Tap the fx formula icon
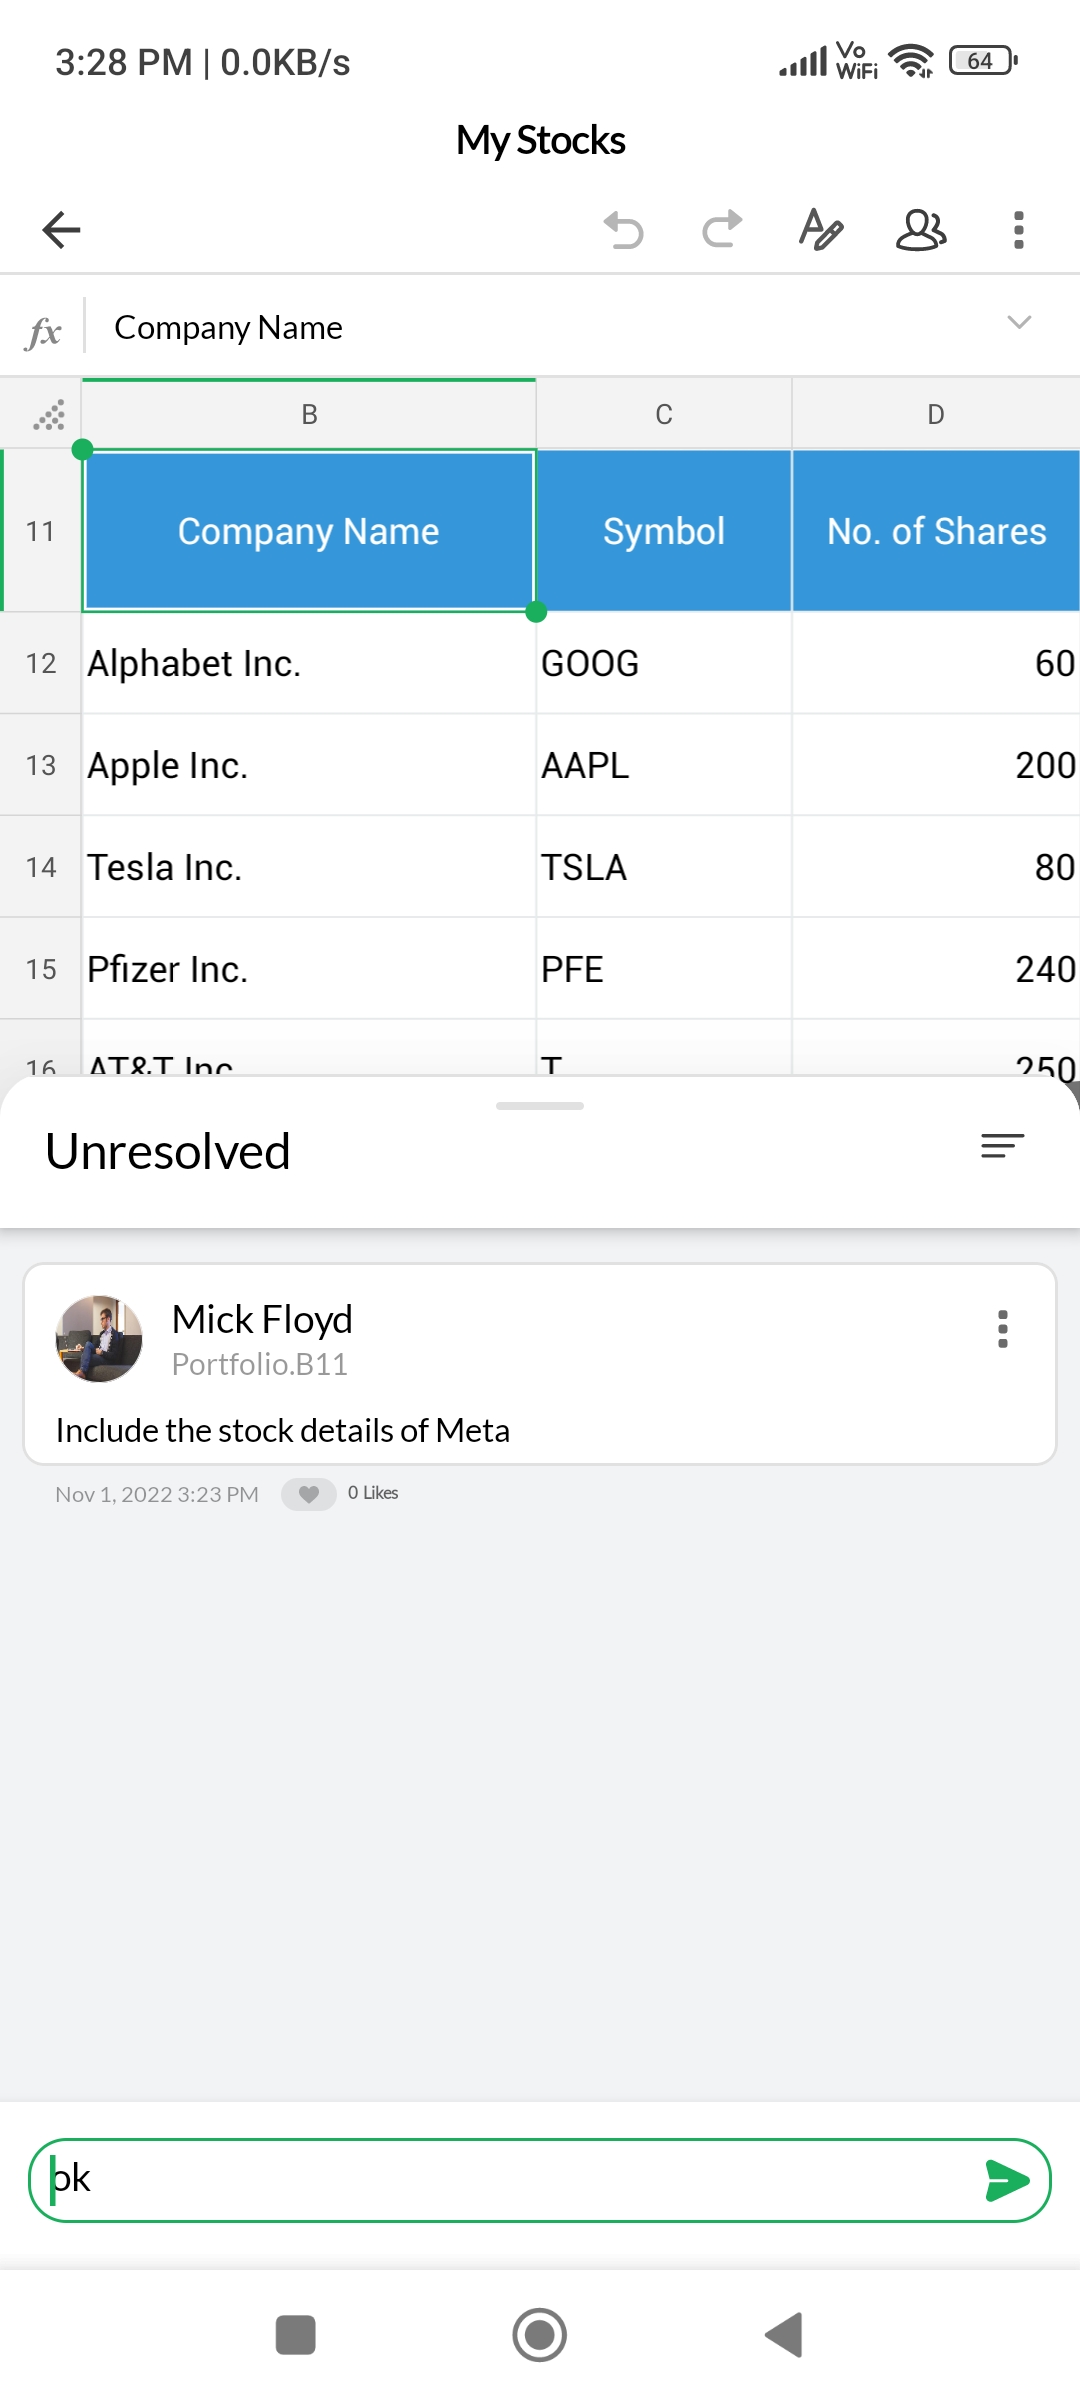Image resolution: width=1080 pixels, height=2400 pixels. (43, 331)
